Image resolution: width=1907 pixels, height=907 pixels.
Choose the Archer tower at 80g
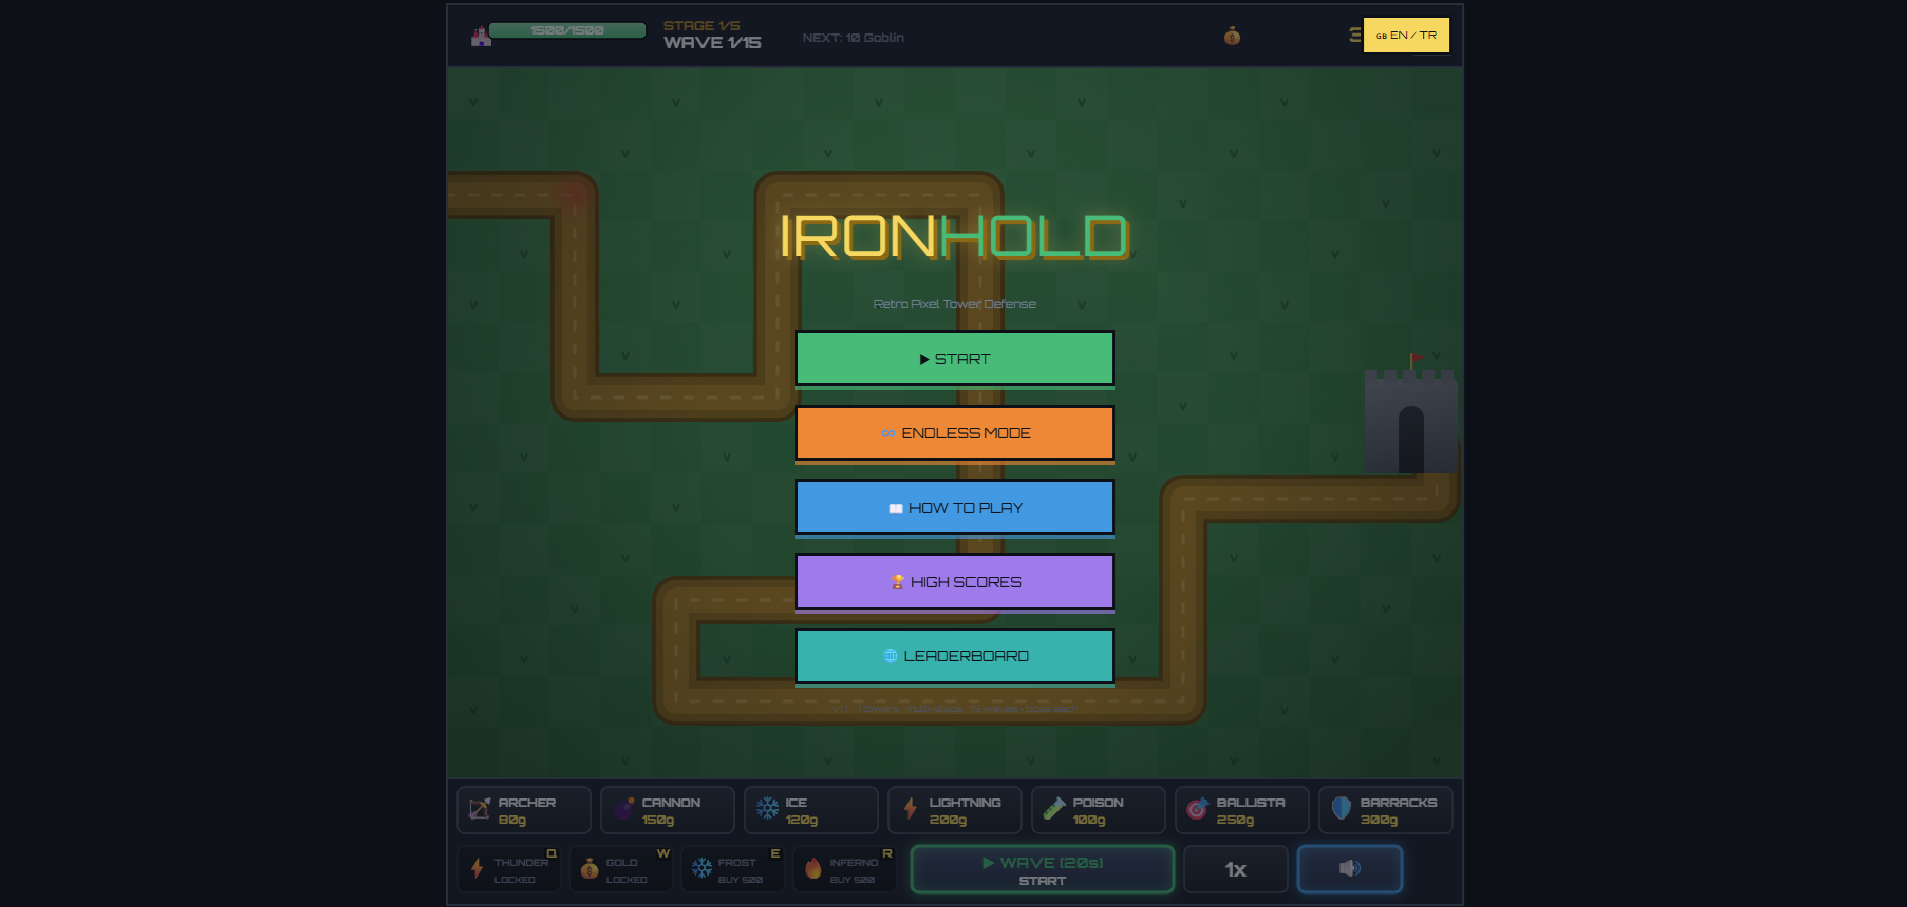(x=524, y=810)
